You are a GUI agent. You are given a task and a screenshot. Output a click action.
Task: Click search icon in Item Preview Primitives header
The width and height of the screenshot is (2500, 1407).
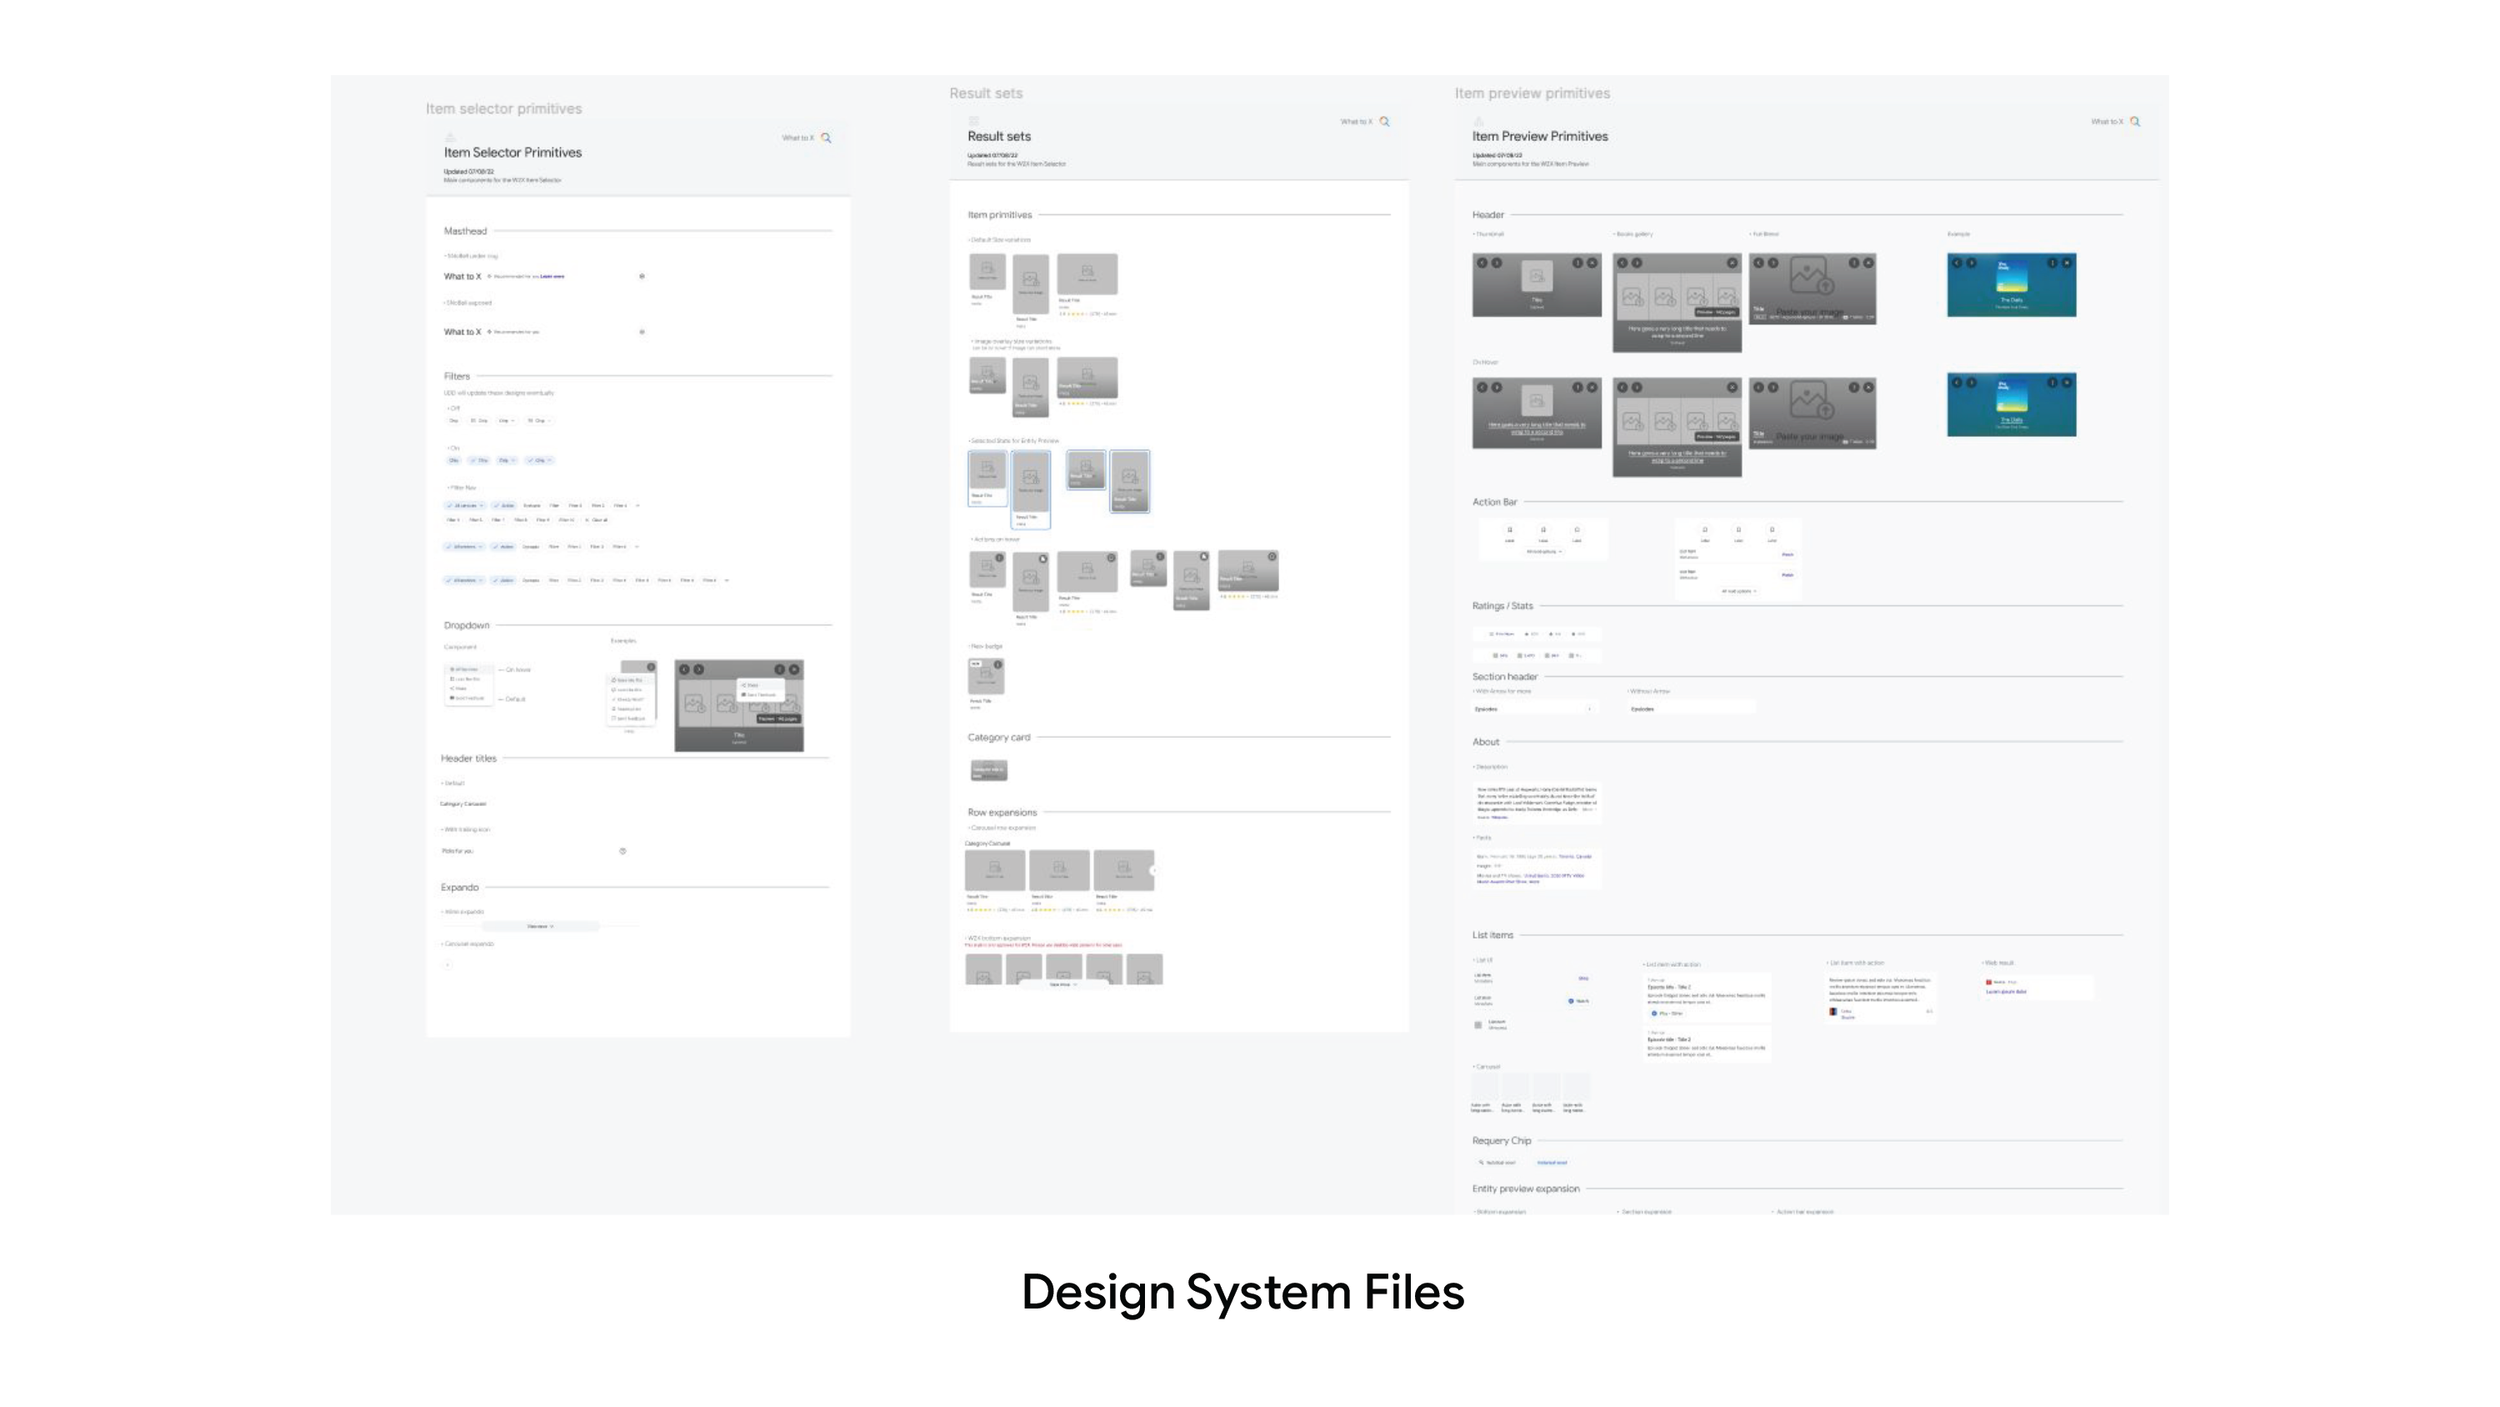tap(2135, 122)
